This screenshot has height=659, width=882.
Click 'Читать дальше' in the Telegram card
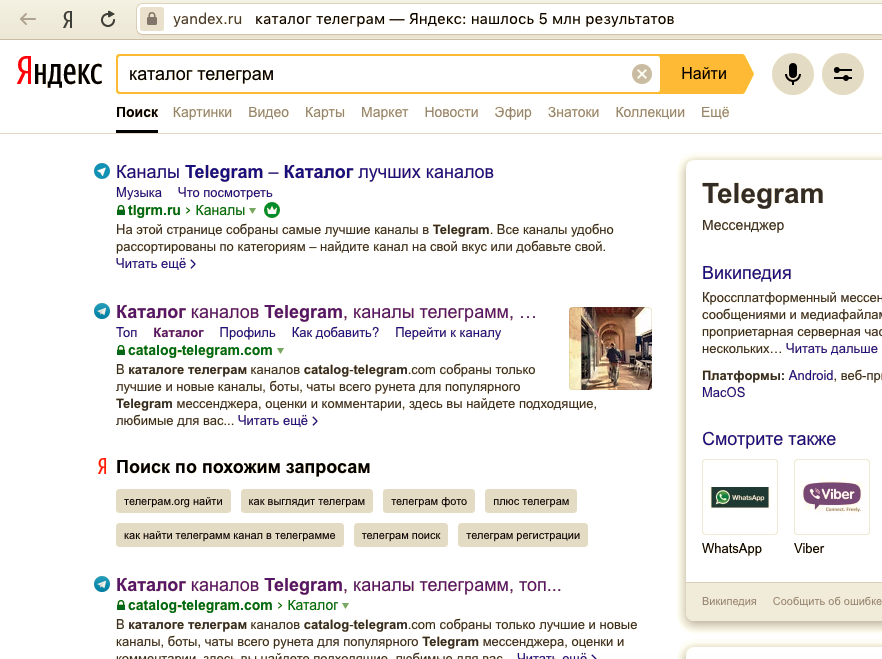coord(831,349)
